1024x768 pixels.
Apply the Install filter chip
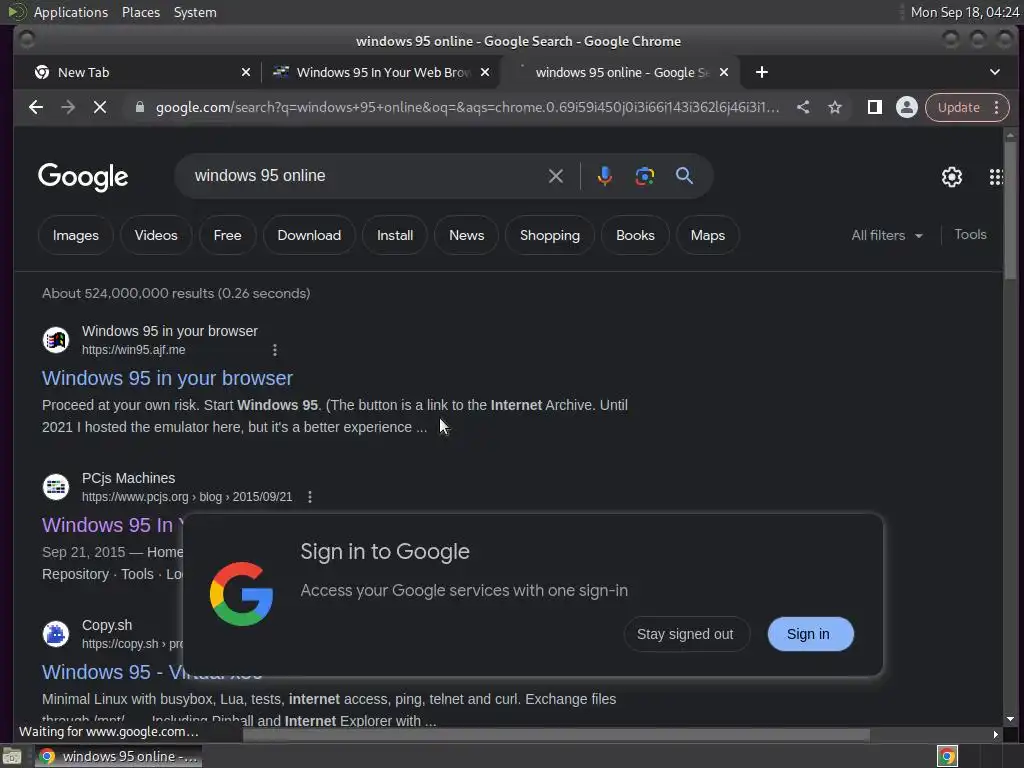coord(395,235)
